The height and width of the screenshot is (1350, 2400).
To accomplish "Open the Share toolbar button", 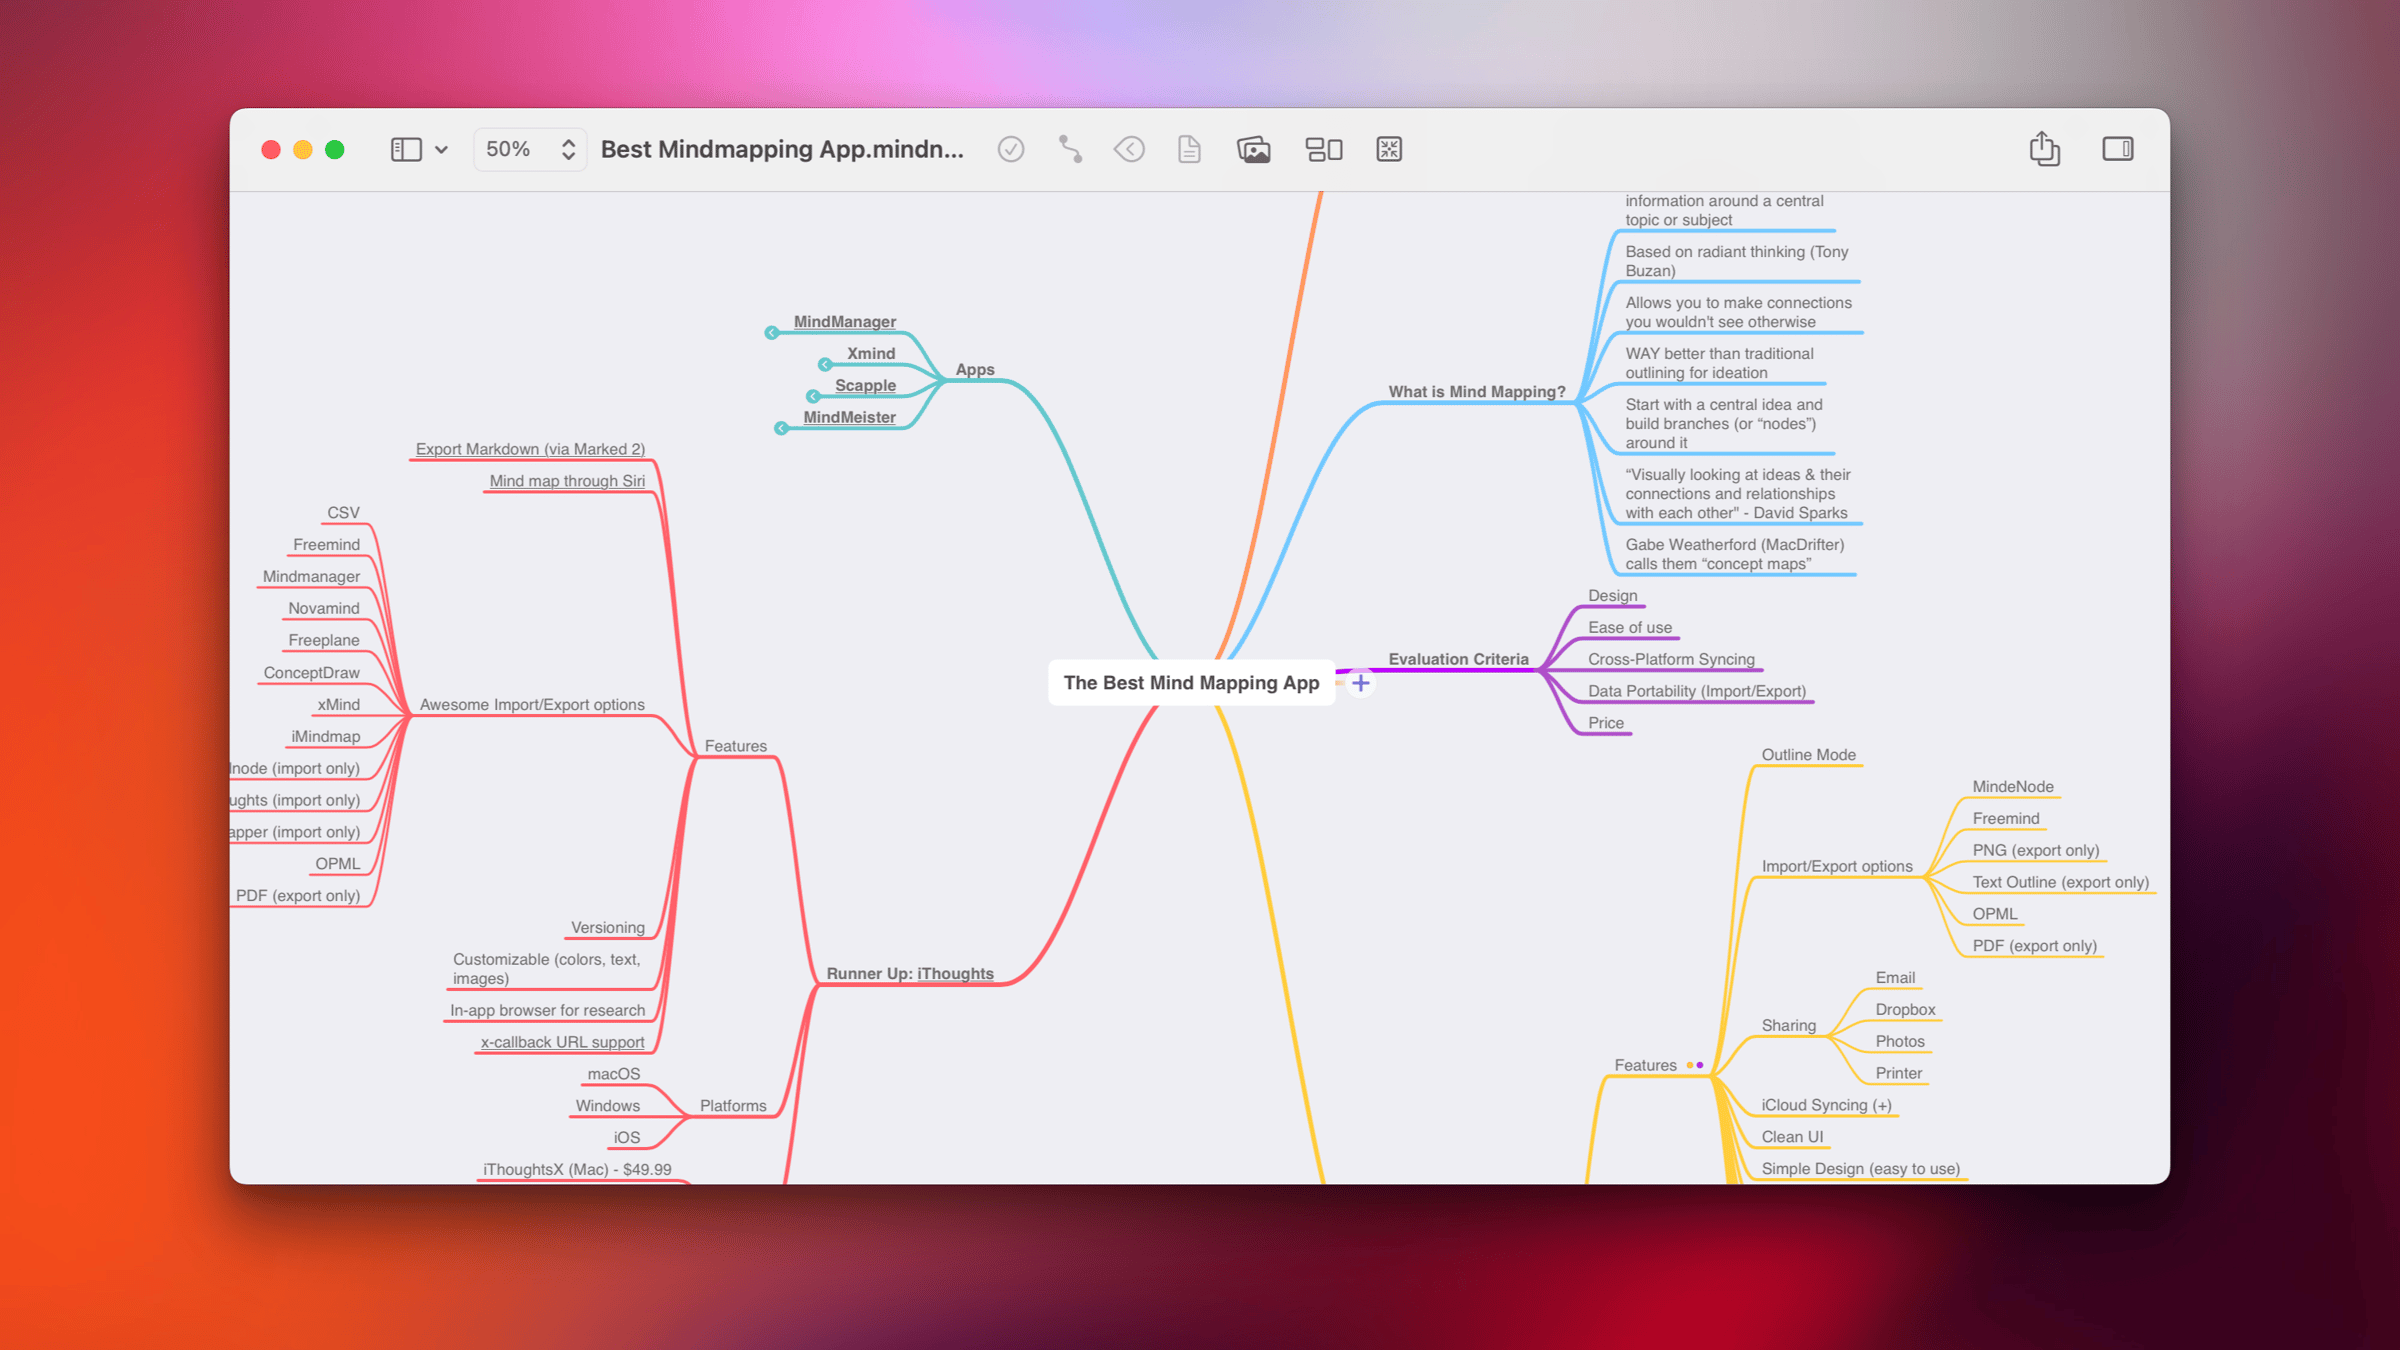I will click(x=2044, y=149).
